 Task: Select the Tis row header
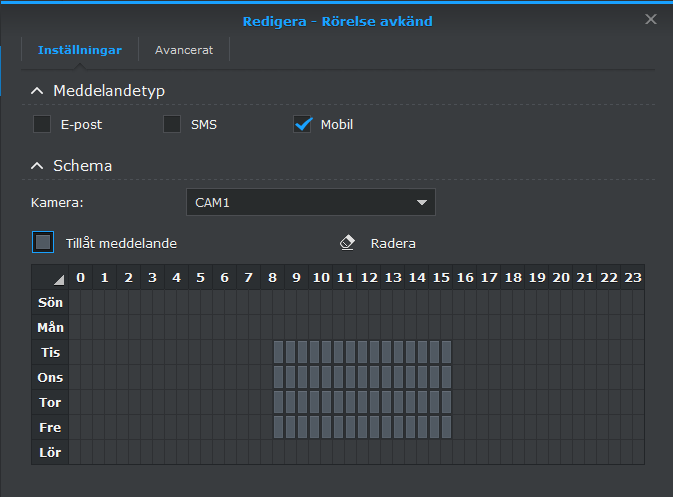pos(50,352)
